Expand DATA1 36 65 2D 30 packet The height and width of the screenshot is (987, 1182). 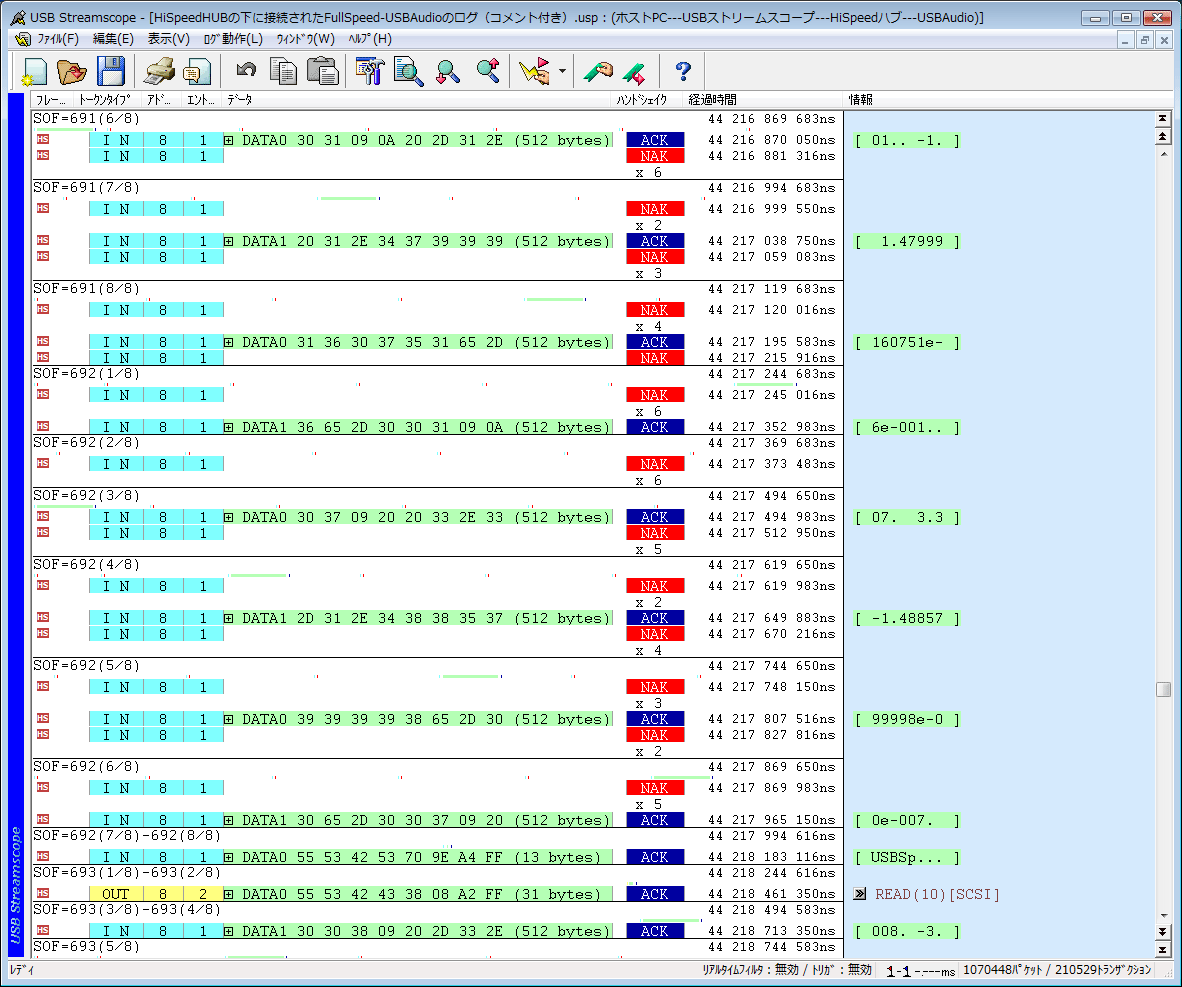(228, 428)
